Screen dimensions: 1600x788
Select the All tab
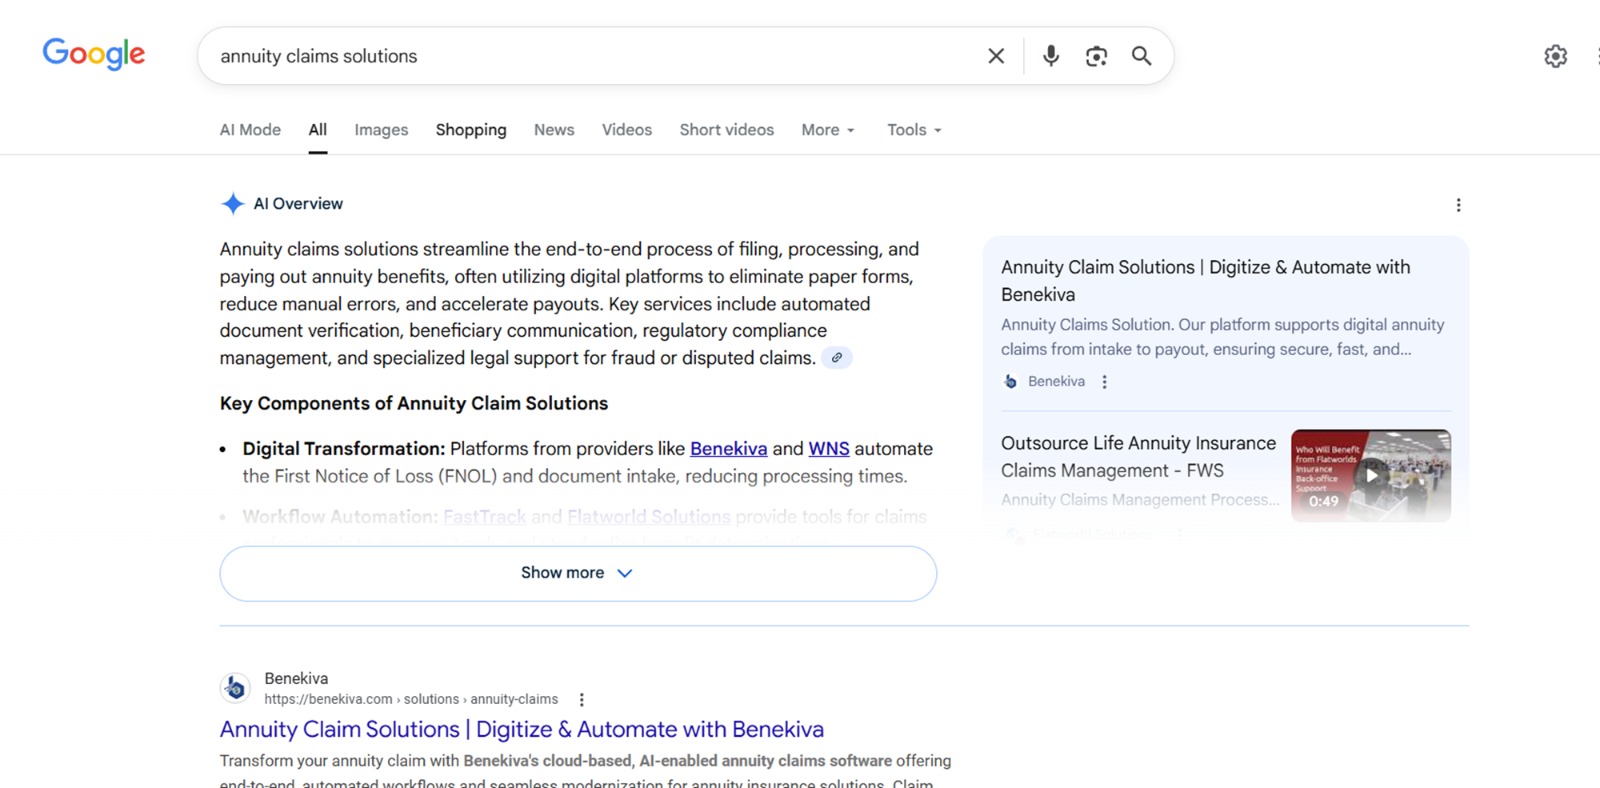pos(318,130)
